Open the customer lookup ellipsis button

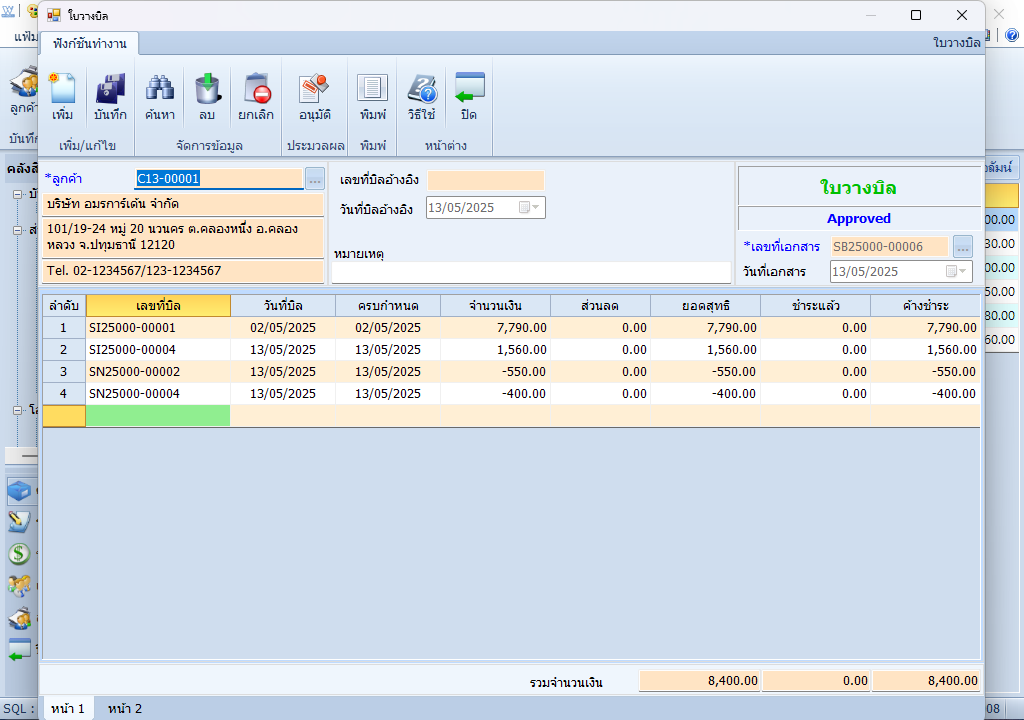point(315,179)
